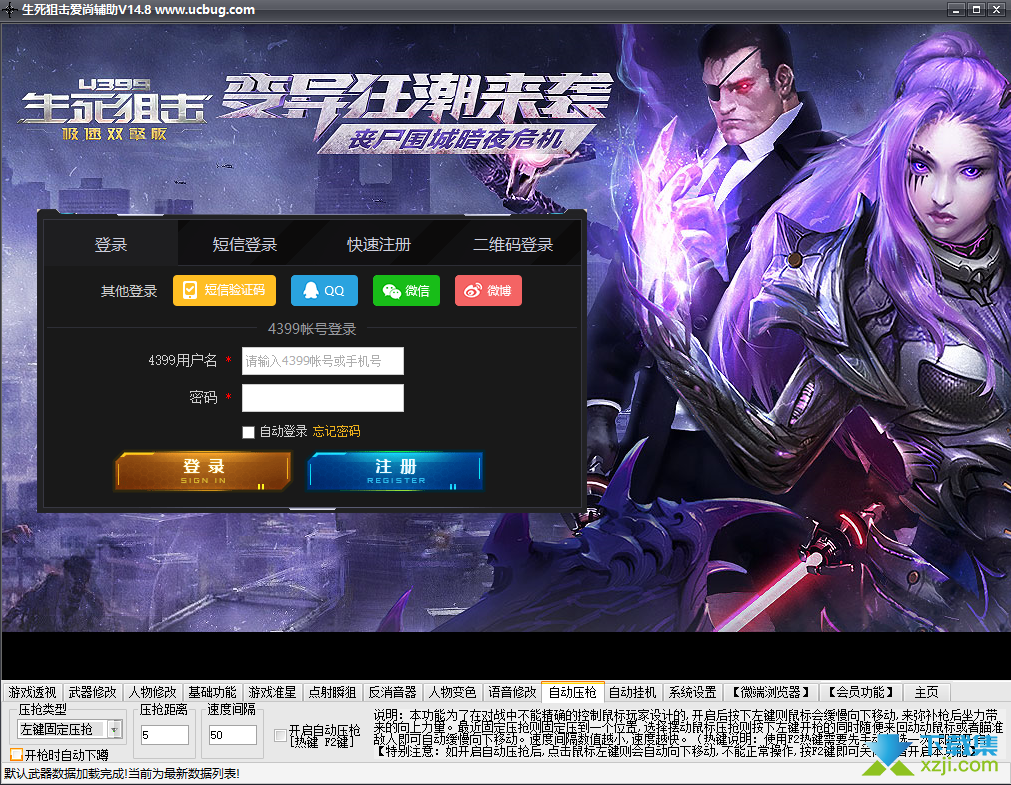Click the 速度间隔 value field
The image size is (1011, 785).
tap(232, 735)
